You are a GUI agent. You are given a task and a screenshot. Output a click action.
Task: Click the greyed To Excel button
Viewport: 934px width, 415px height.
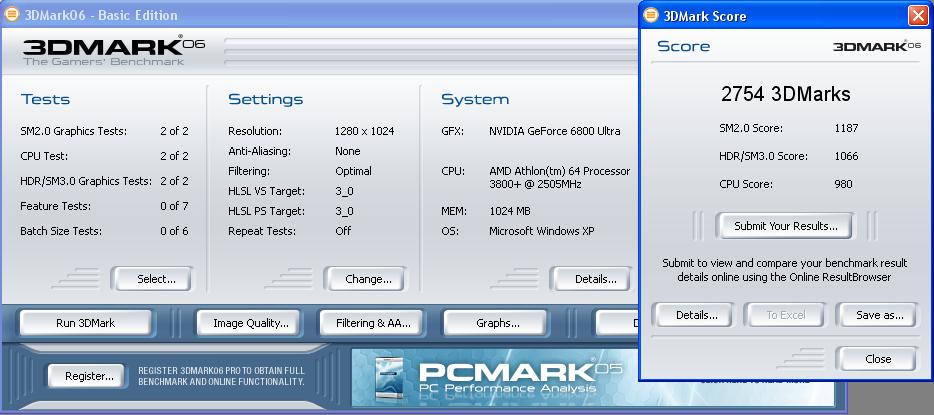point(784,315)
